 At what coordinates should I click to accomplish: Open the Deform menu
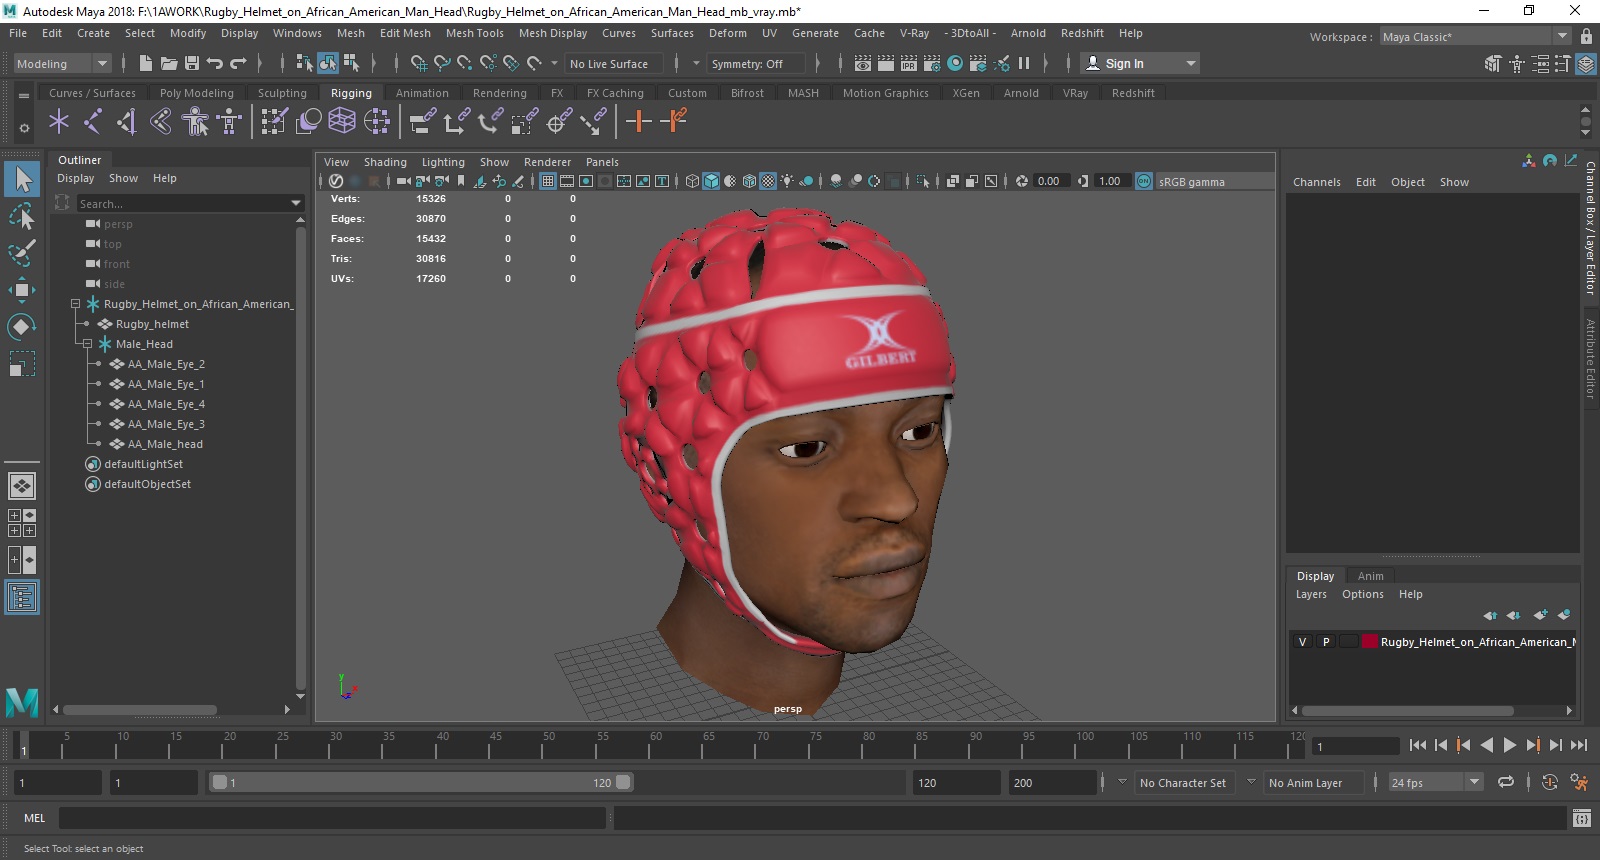[728, 33]
